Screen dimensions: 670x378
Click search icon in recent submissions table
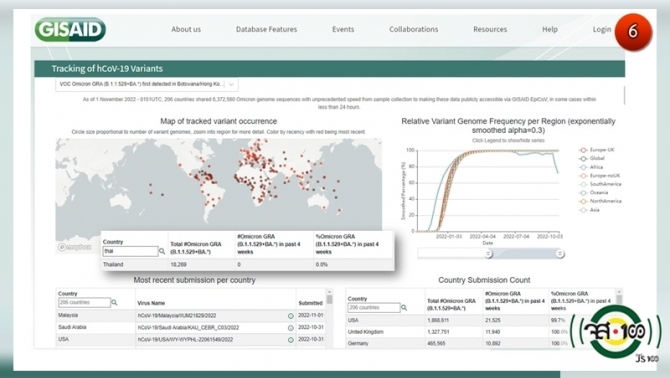[x=115, y=302]
